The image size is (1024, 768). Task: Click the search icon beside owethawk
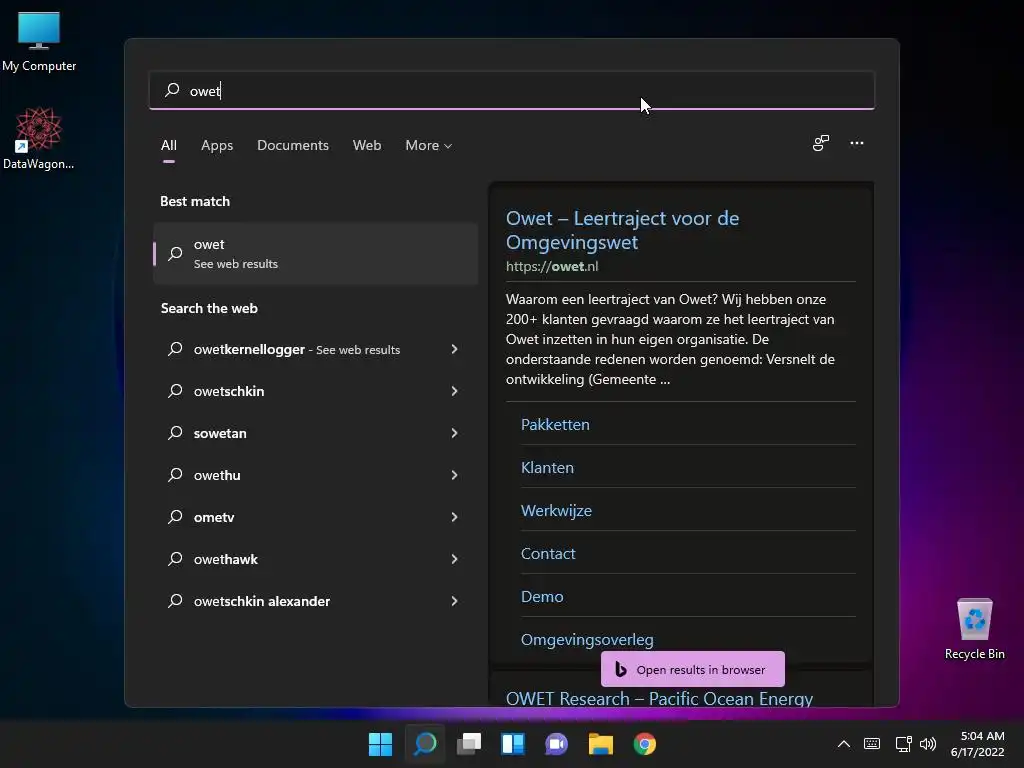[x=175, y=558]
